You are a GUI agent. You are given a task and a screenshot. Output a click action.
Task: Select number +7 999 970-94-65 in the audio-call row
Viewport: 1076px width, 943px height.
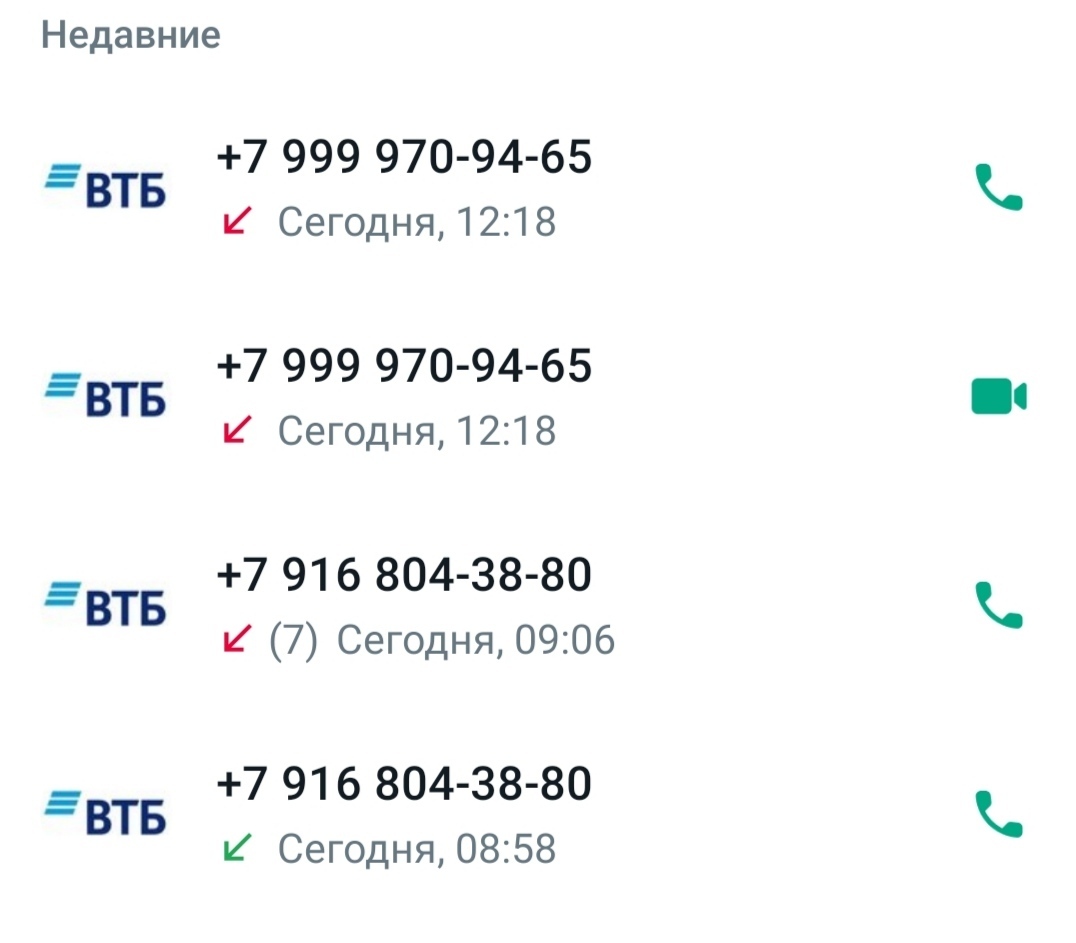click(404, 157)
